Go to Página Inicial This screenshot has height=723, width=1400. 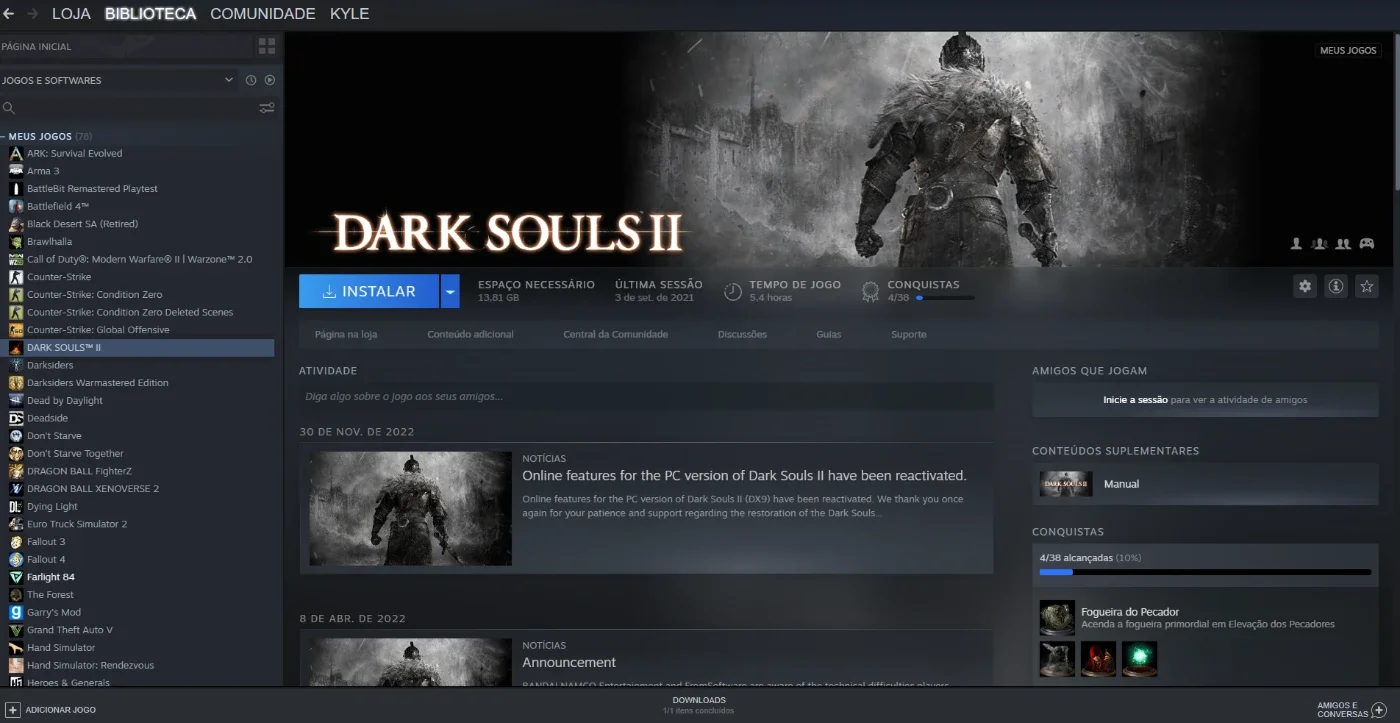click(x=37, y=47)
